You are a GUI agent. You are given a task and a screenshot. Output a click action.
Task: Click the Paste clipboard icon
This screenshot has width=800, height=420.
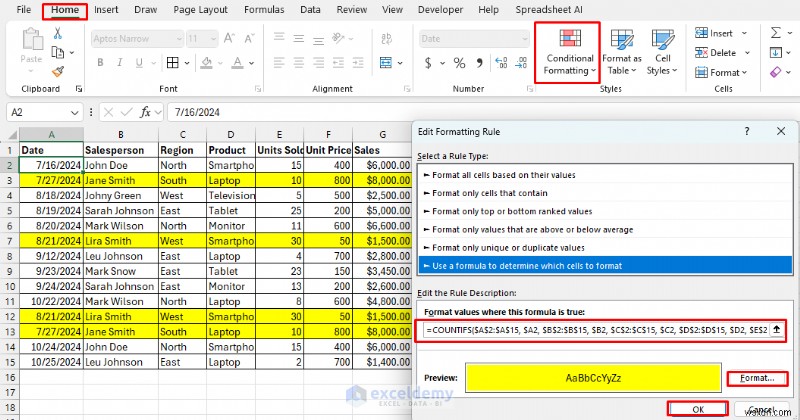point(32,39)
